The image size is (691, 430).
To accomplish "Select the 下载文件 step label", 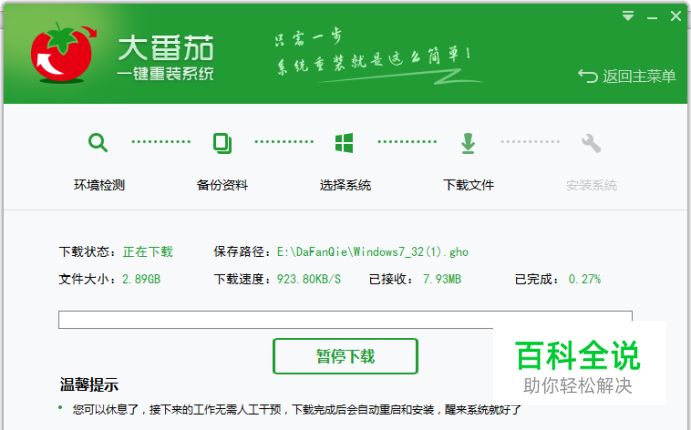I will pos(468,185).
